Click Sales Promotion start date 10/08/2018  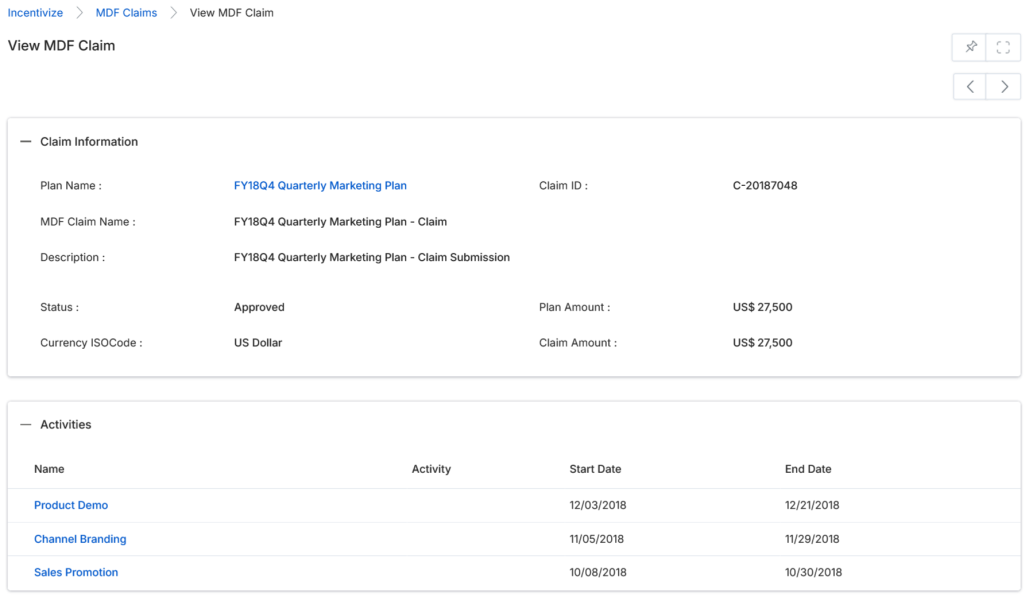598,572
